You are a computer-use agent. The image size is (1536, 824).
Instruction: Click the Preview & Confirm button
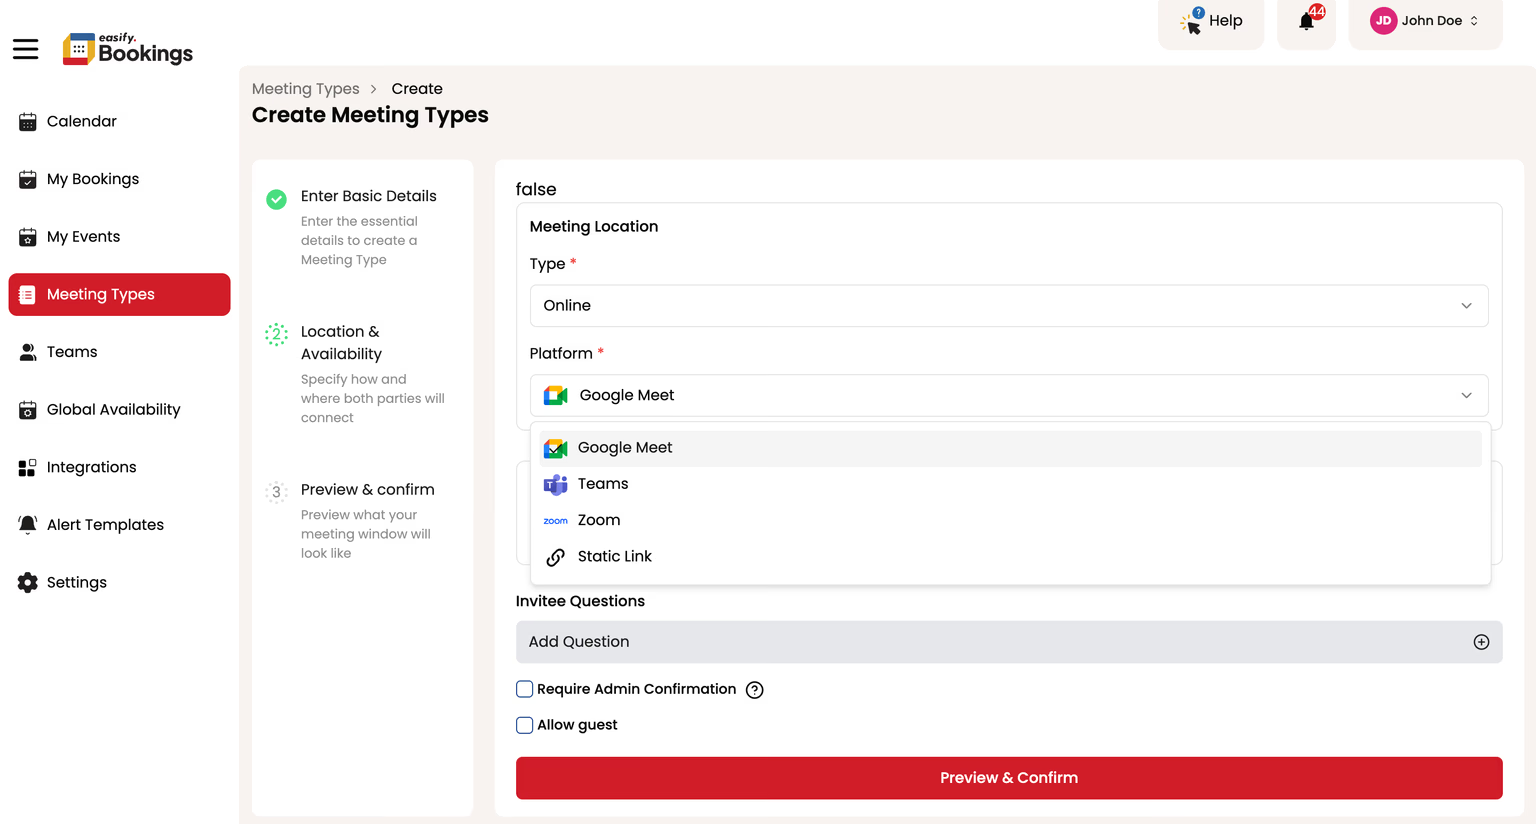click(x=1009, y=778)
